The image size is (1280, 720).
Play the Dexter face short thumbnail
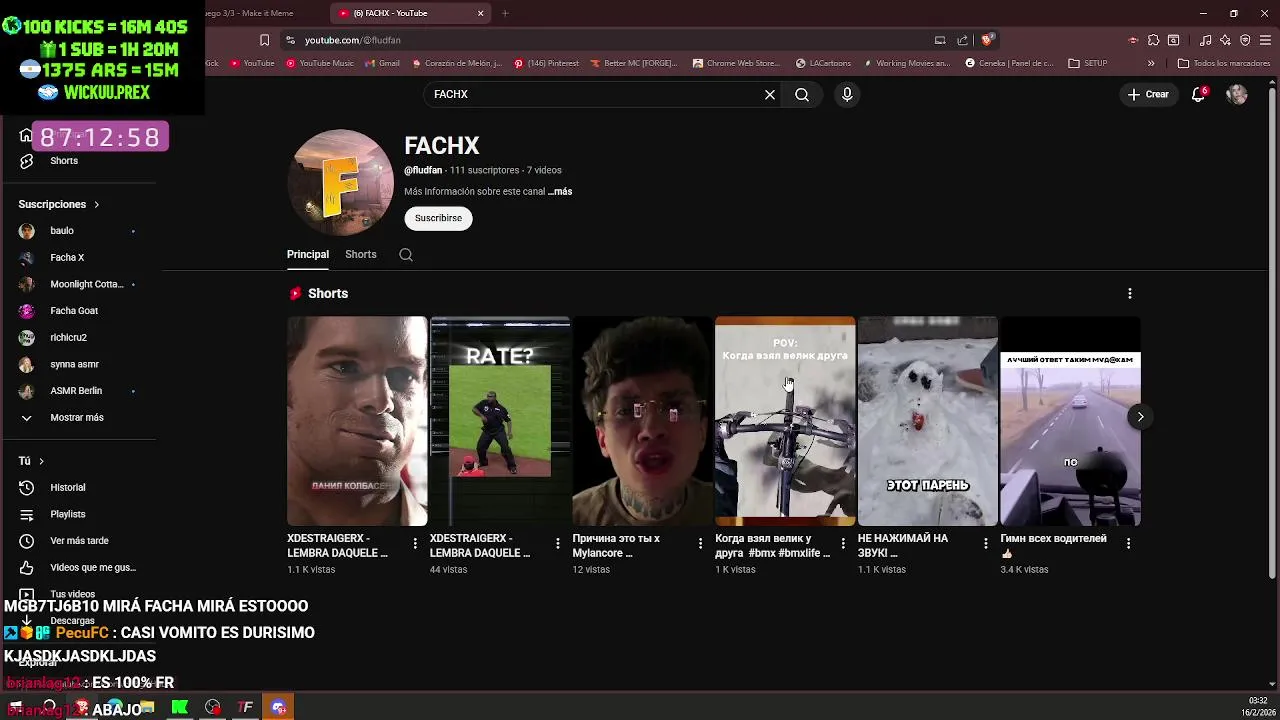coord(357,421)
